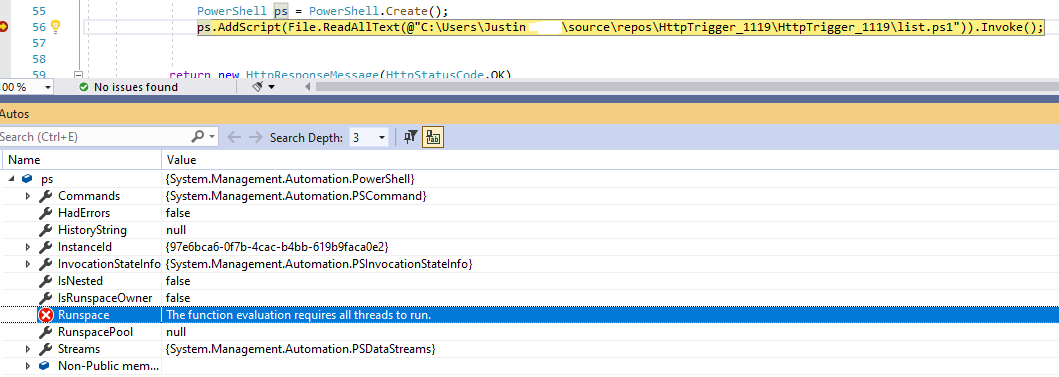Click the wrench icon beside RunspacePool

[46, 332]
